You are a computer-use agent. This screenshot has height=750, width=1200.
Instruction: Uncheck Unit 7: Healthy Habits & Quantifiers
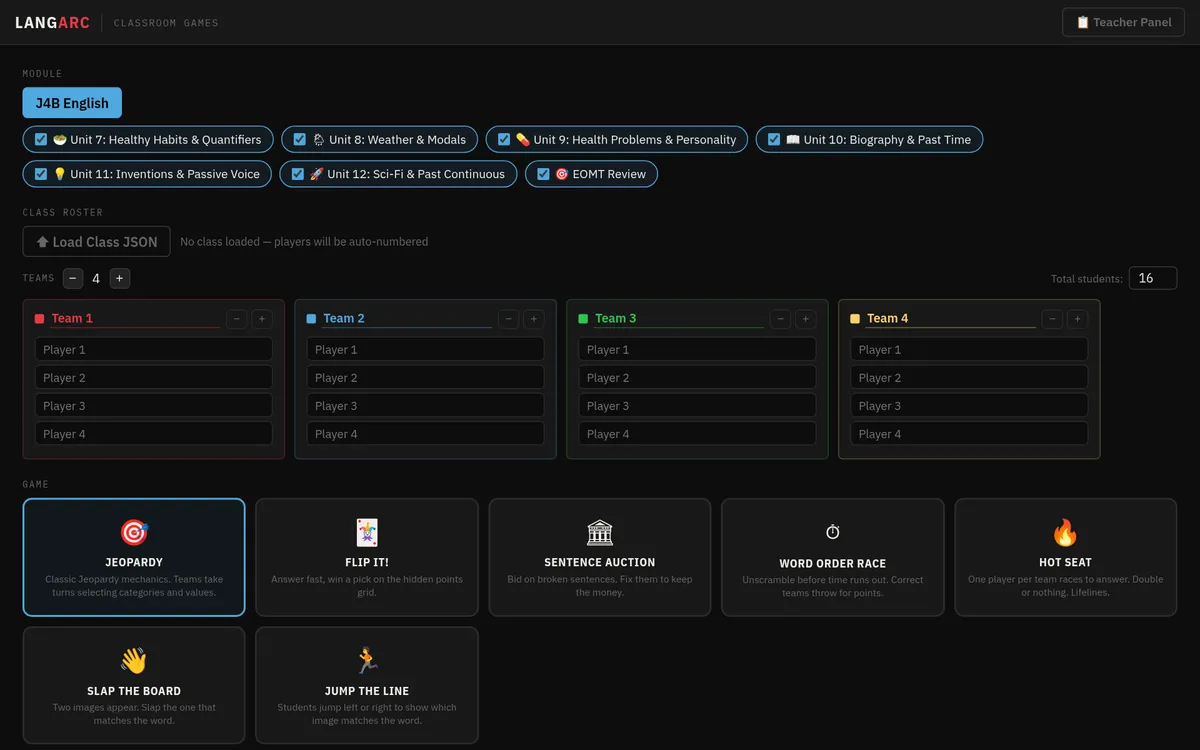(41, 140)
